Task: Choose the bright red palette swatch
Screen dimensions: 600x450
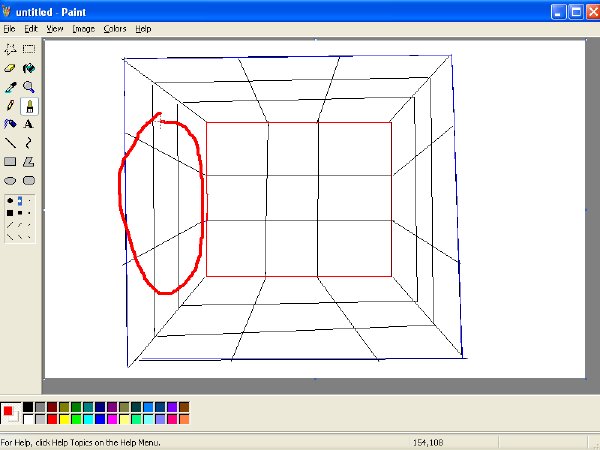Action: coord(52,419)
